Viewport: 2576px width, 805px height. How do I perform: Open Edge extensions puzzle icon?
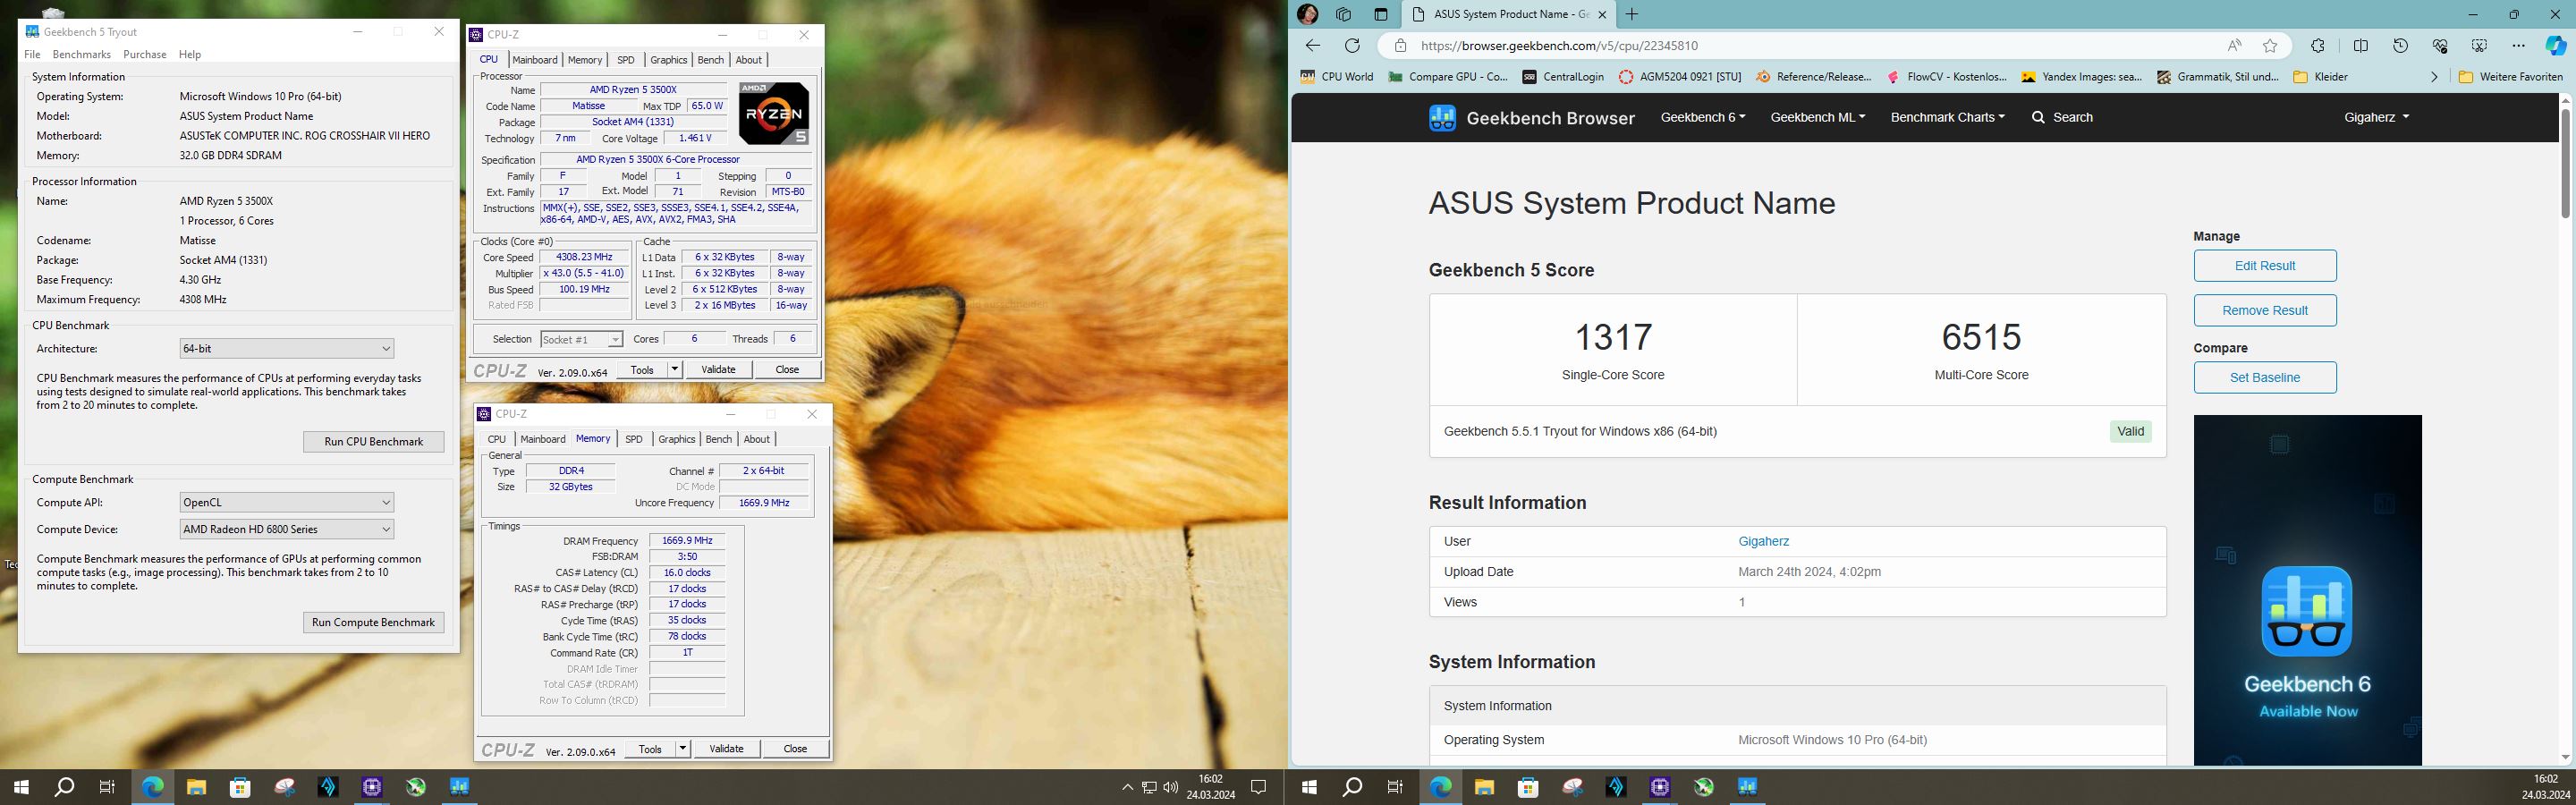2317,45
